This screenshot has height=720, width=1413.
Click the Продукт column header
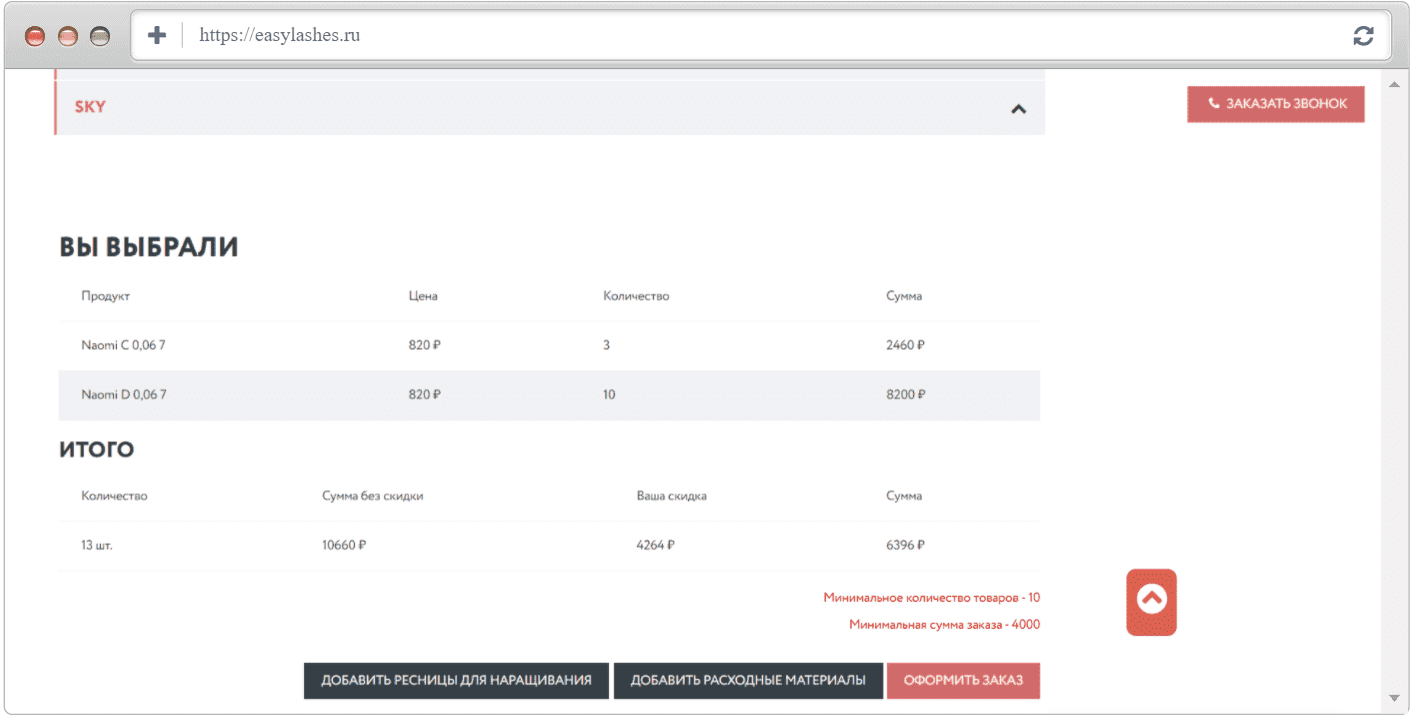click(106, 296)
